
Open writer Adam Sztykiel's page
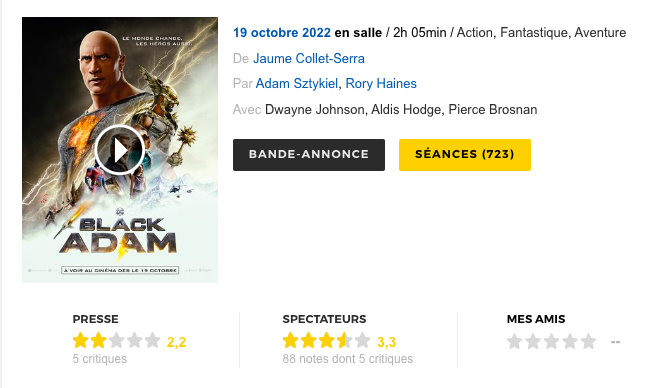pyautogui.click(x=297, y=83)
